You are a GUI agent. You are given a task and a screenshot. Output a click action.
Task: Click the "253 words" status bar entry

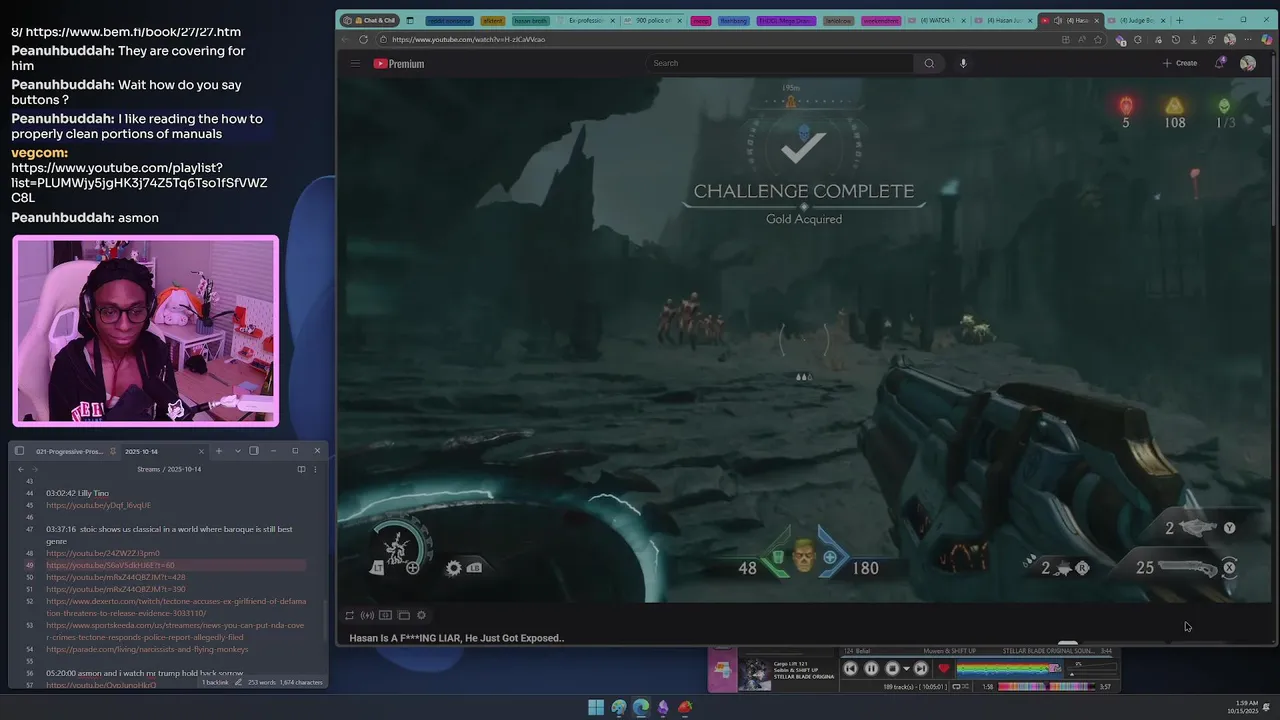pos(261,682)
